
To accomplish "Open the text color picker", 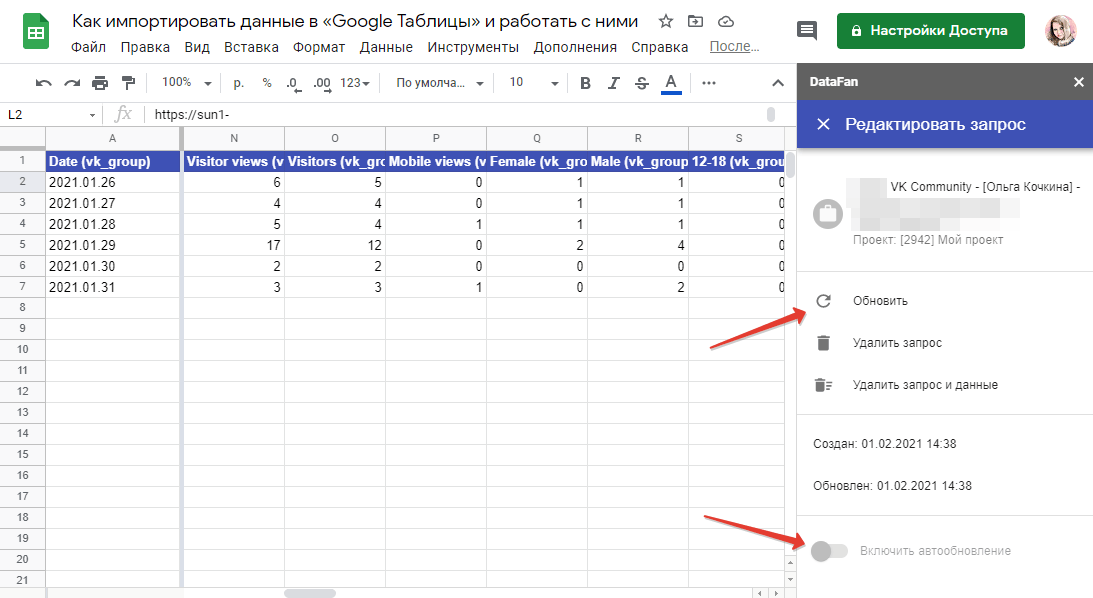I will coord(671,83).
